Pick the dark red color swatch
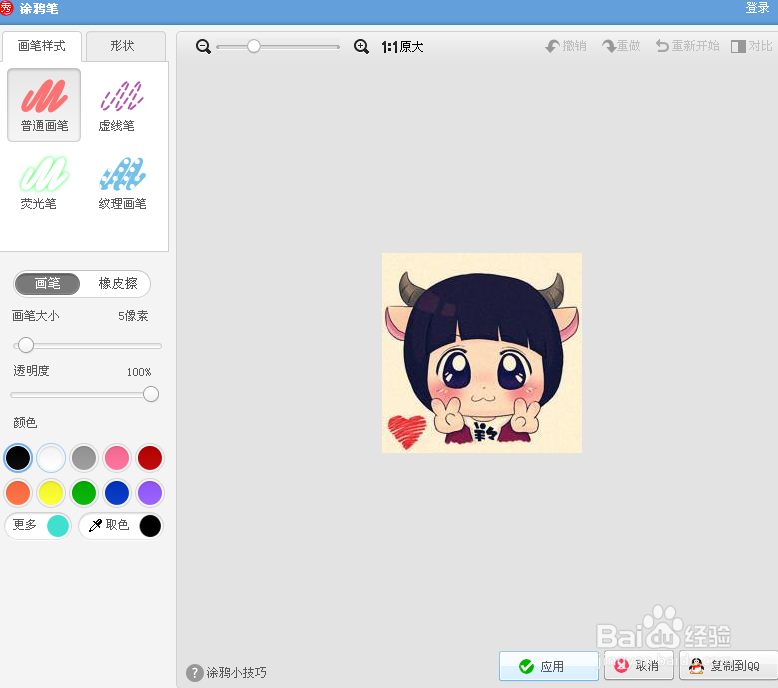This screenshot has height=688, width=778. pos(150,457)
